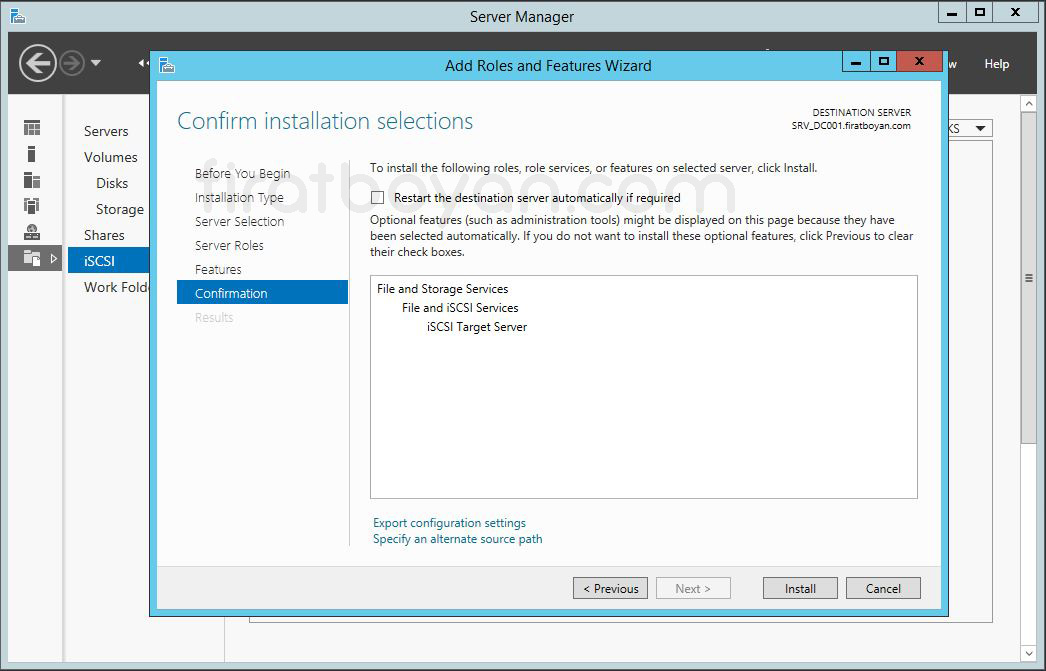Click the Install button

pyautogui.click(x=800, y=588)
